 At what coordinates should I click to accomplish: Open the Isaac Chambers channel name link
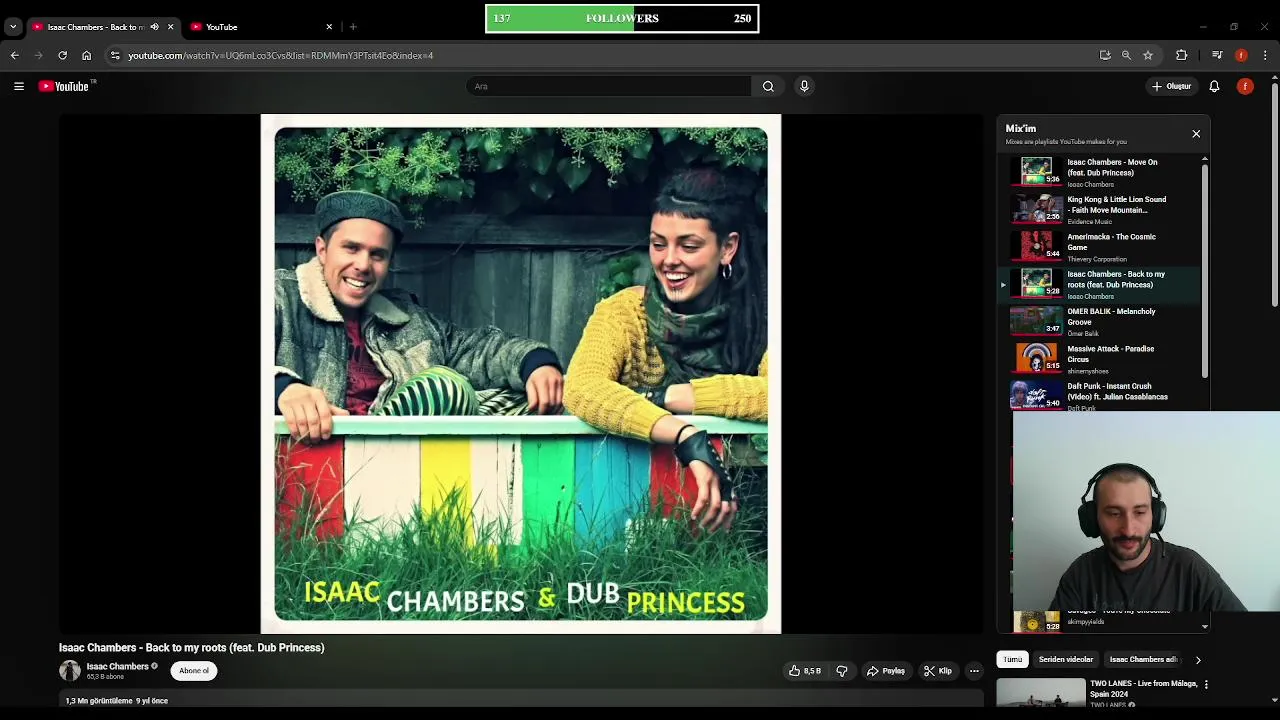[117, 666]
